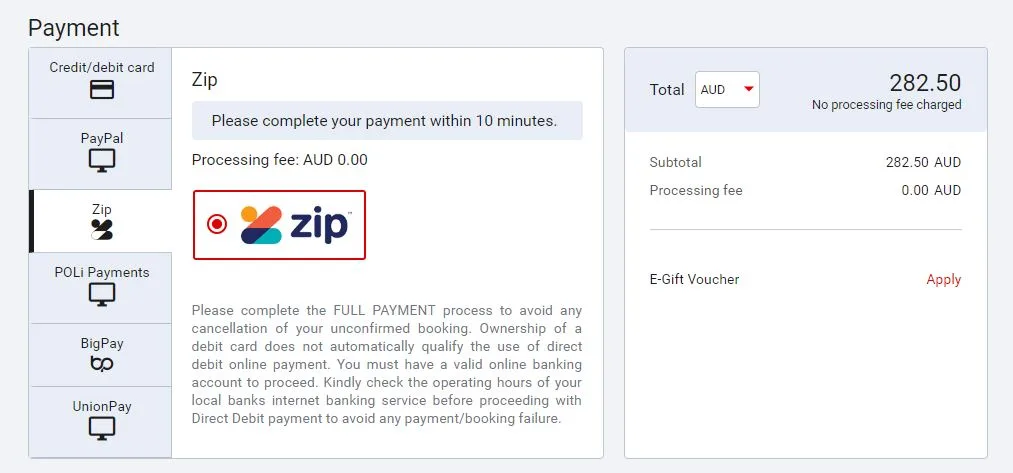This screenshot has width=1013, height=473.
Task: Choose the PayPal tab label
Action: (x=102, y=138)
